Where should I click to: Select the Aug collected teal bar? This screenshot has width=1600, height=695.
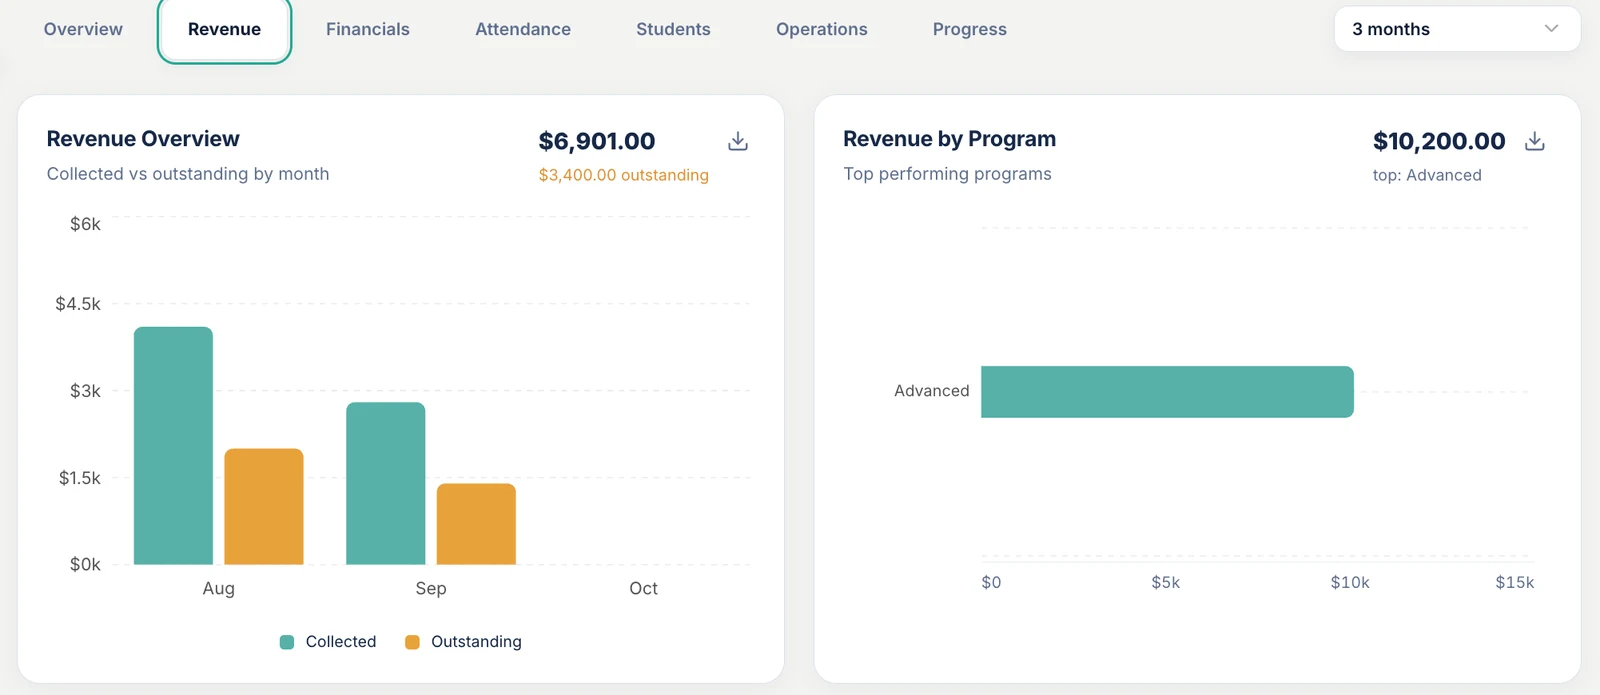[173, 446]
